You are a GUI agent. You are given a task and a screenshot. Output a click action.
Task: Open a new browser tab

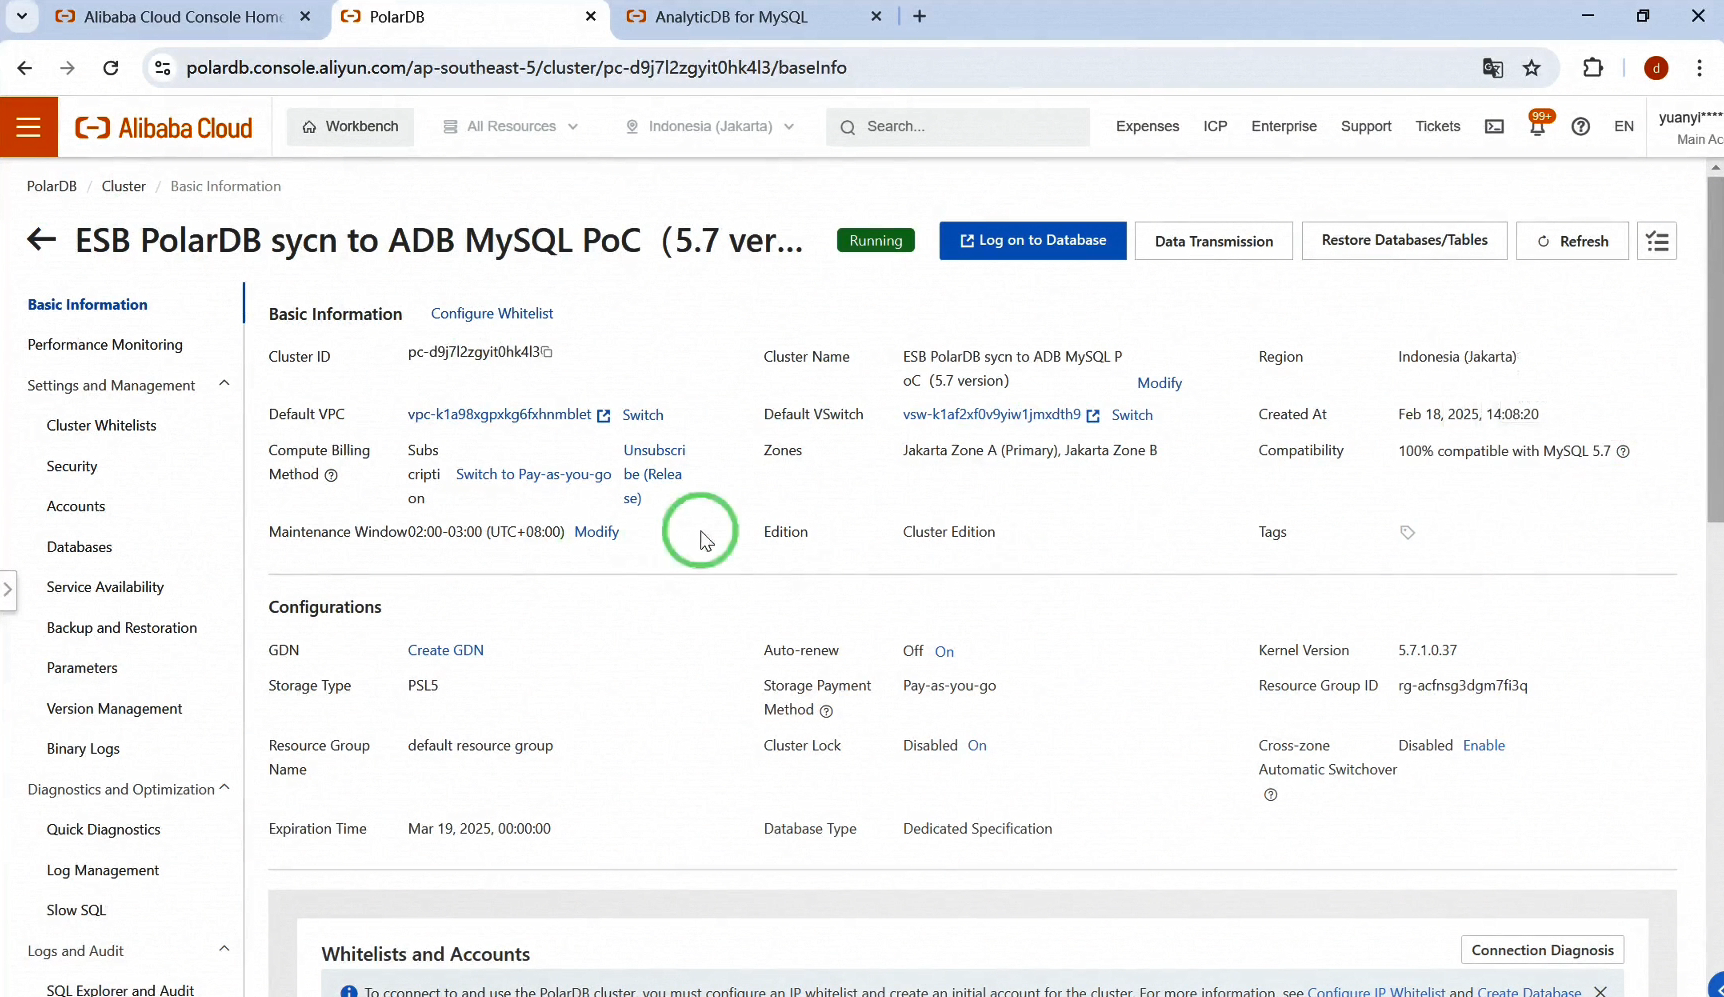920,17
